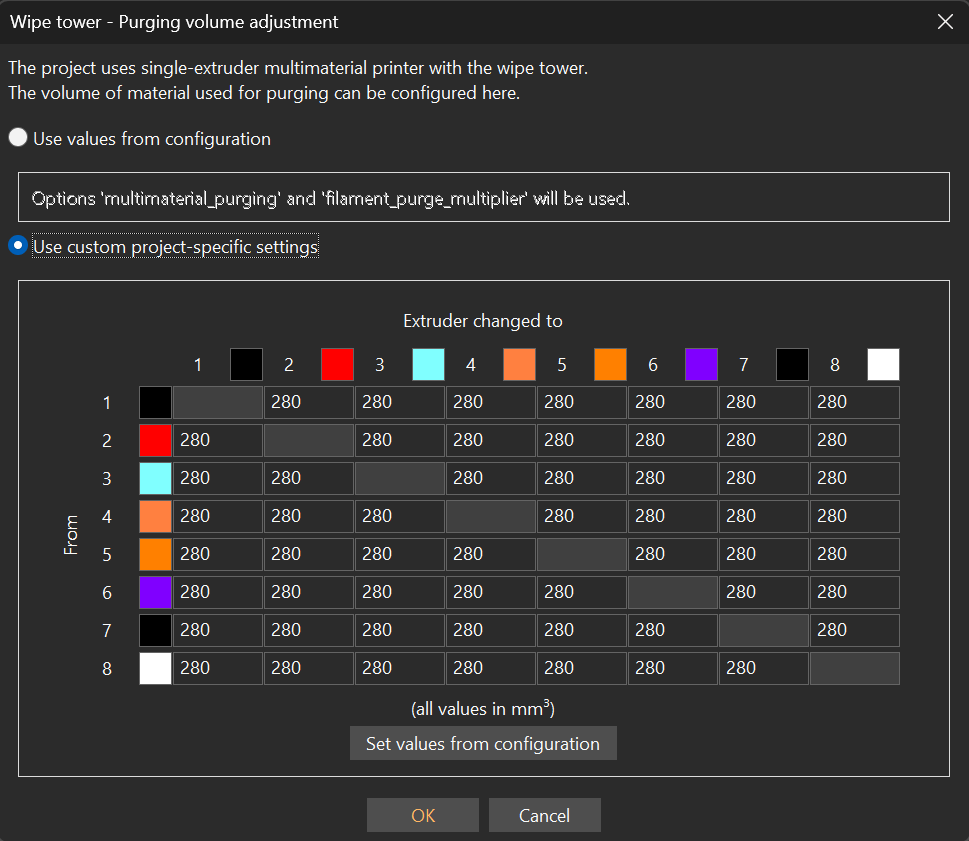969x841 pixels.
Task: Click red swatch in the column header for extruder 2
Action: 337,365
